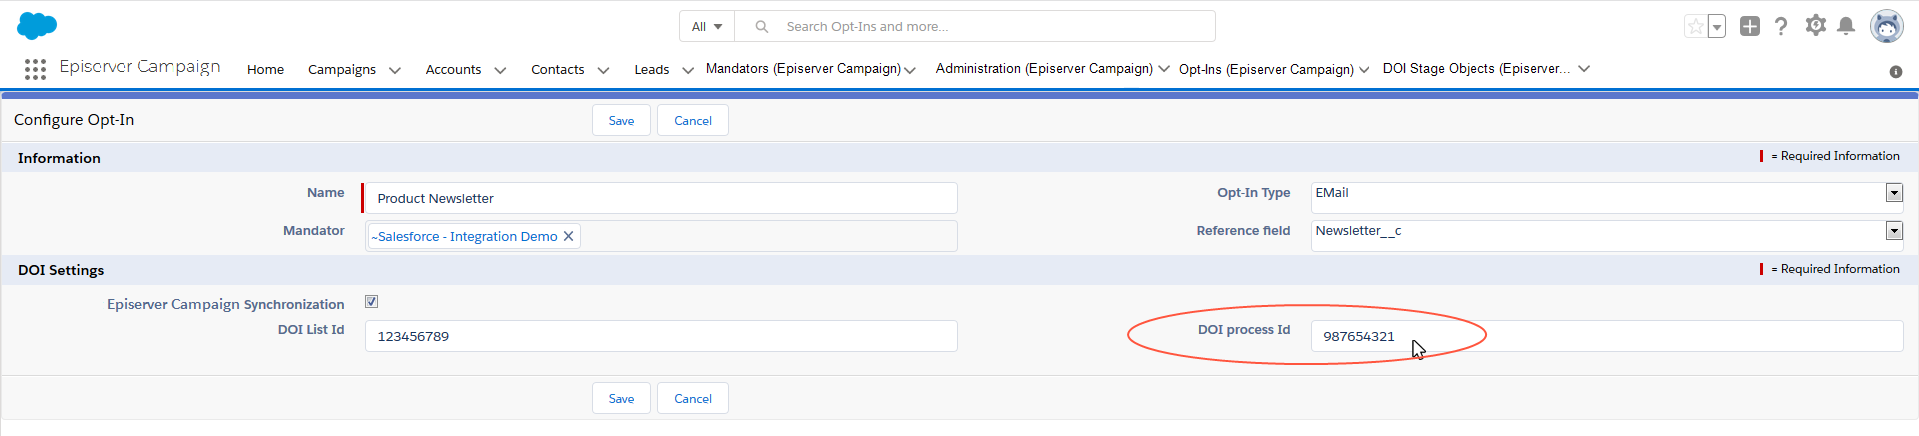Screen dimensions: 1919x436
Task: Remove the Salesforce - Integration Demo mandator
Action: click(568, 236)
